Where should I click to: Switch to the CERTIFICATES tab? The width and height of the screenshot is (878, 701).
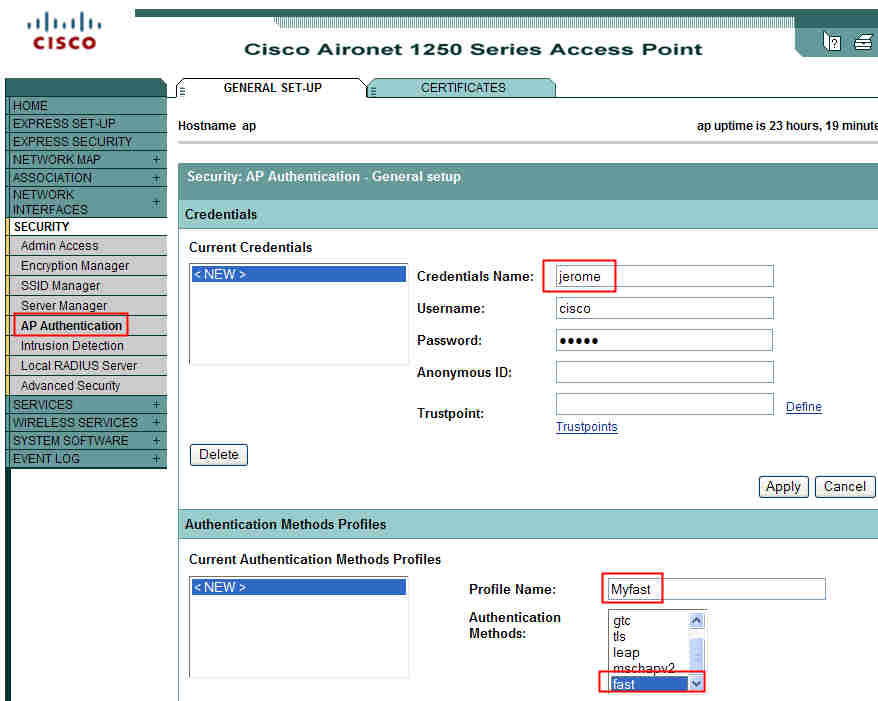(461, 87)
